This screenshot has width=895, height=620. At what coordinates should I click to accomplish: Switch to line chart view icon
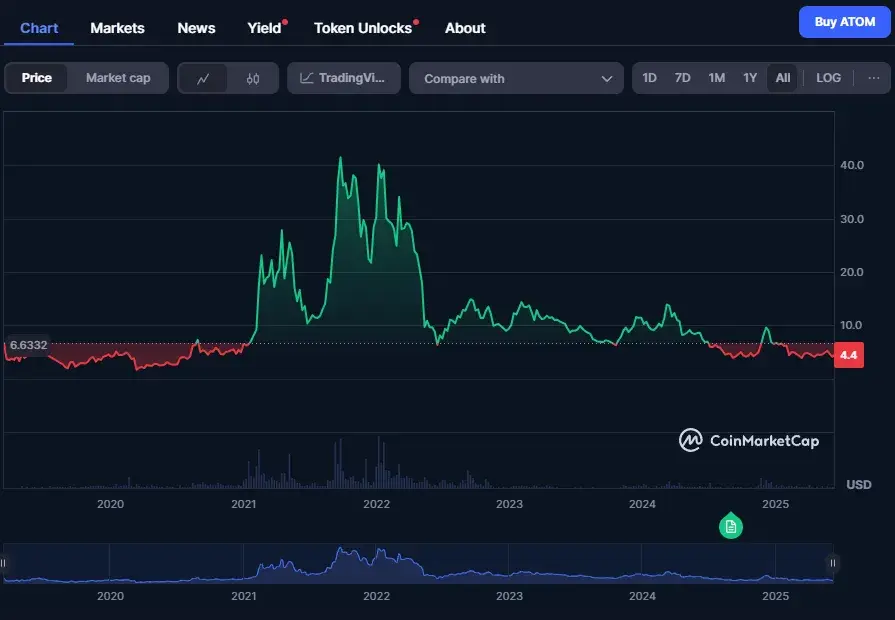coord(203,78)
